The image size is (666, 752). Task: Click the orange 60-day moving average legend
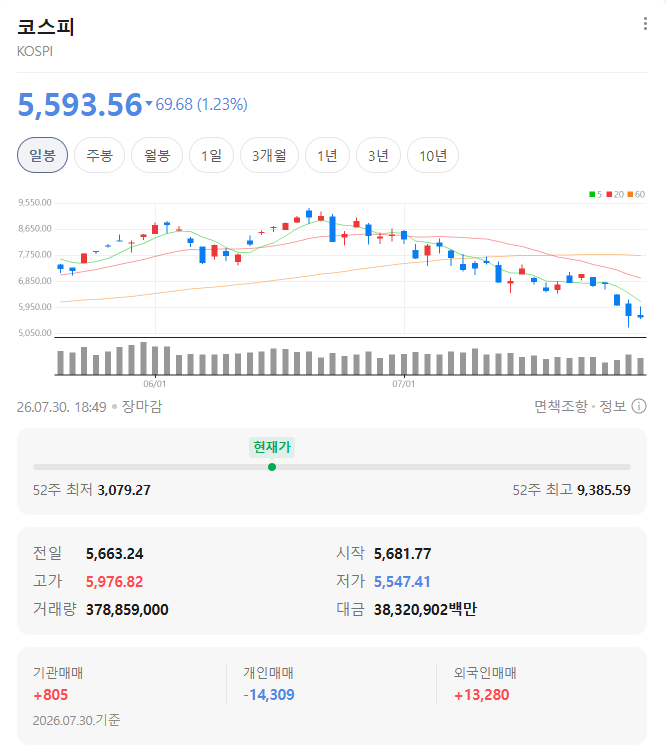pos(636,194)
